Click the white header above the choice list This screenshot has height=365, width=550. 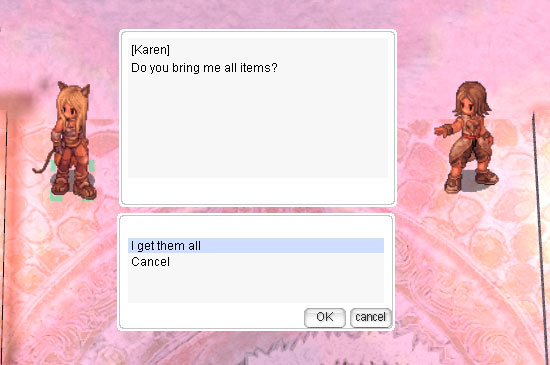tap(256, 227)
